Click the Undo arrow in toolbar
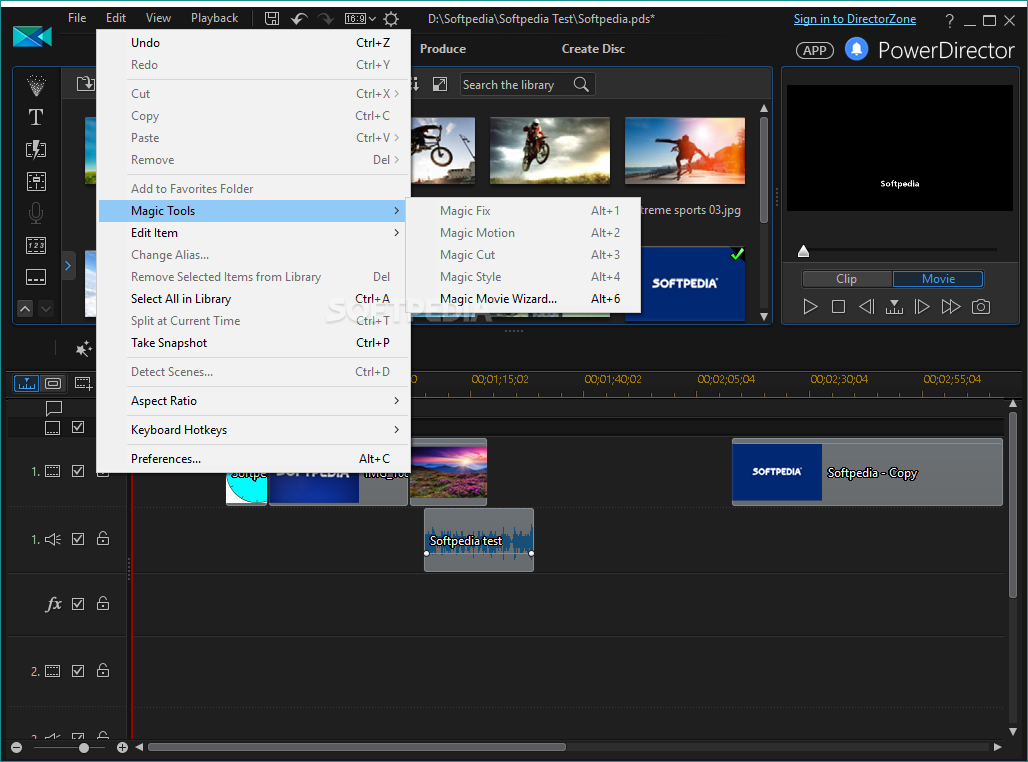This screenshot has height=762, width=1028. coord(299,18)
